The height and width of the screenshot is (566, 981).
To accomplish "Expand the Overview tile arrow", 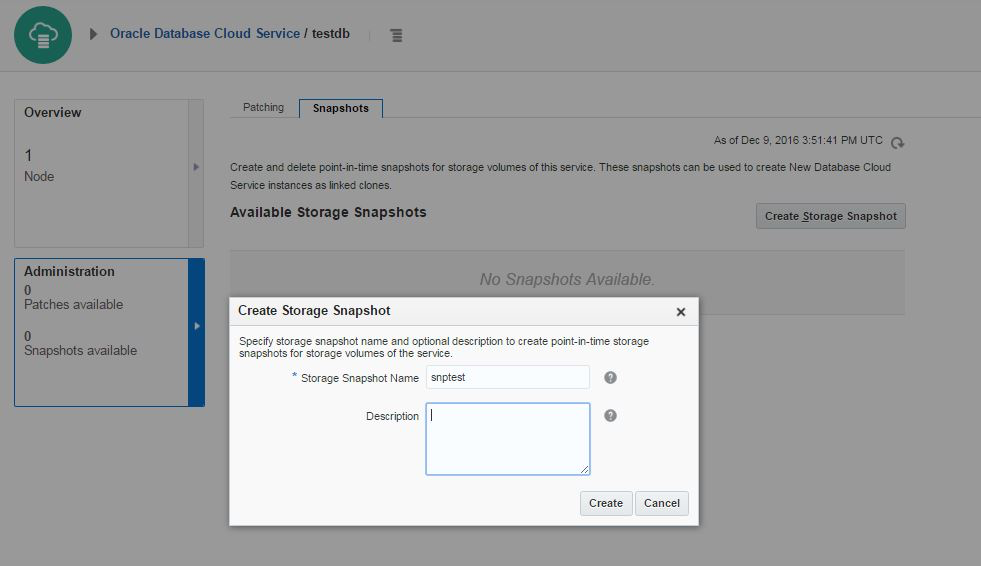I will [x=196, y=167].
